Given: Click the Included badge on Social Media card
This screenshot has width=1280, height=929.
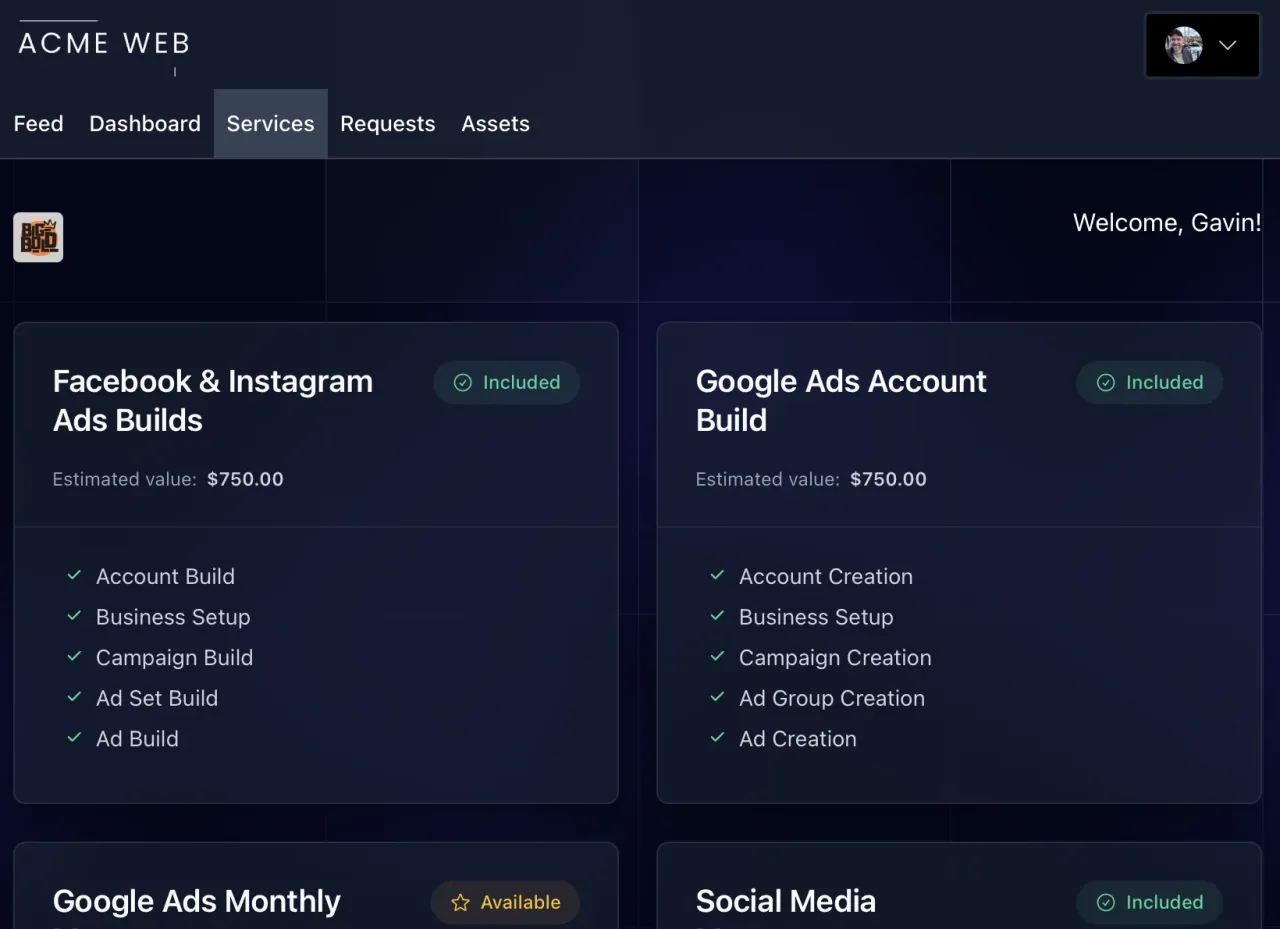Looking at the screenshot, I should pyautogui.click(x=1149, y=902).
